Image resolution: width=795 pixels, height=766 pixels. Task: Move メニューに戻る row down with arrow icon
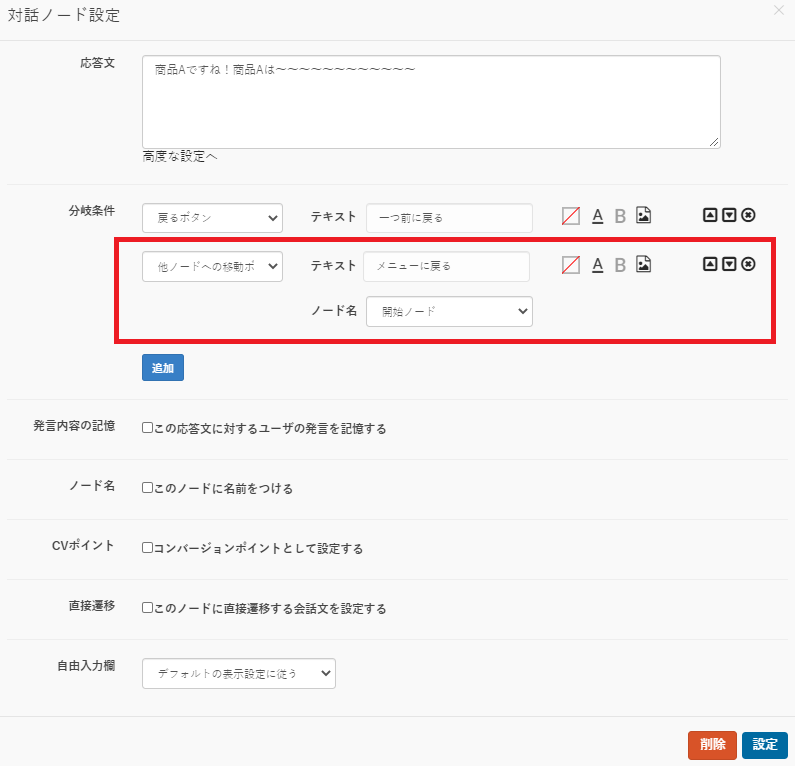tap(729, 264)
